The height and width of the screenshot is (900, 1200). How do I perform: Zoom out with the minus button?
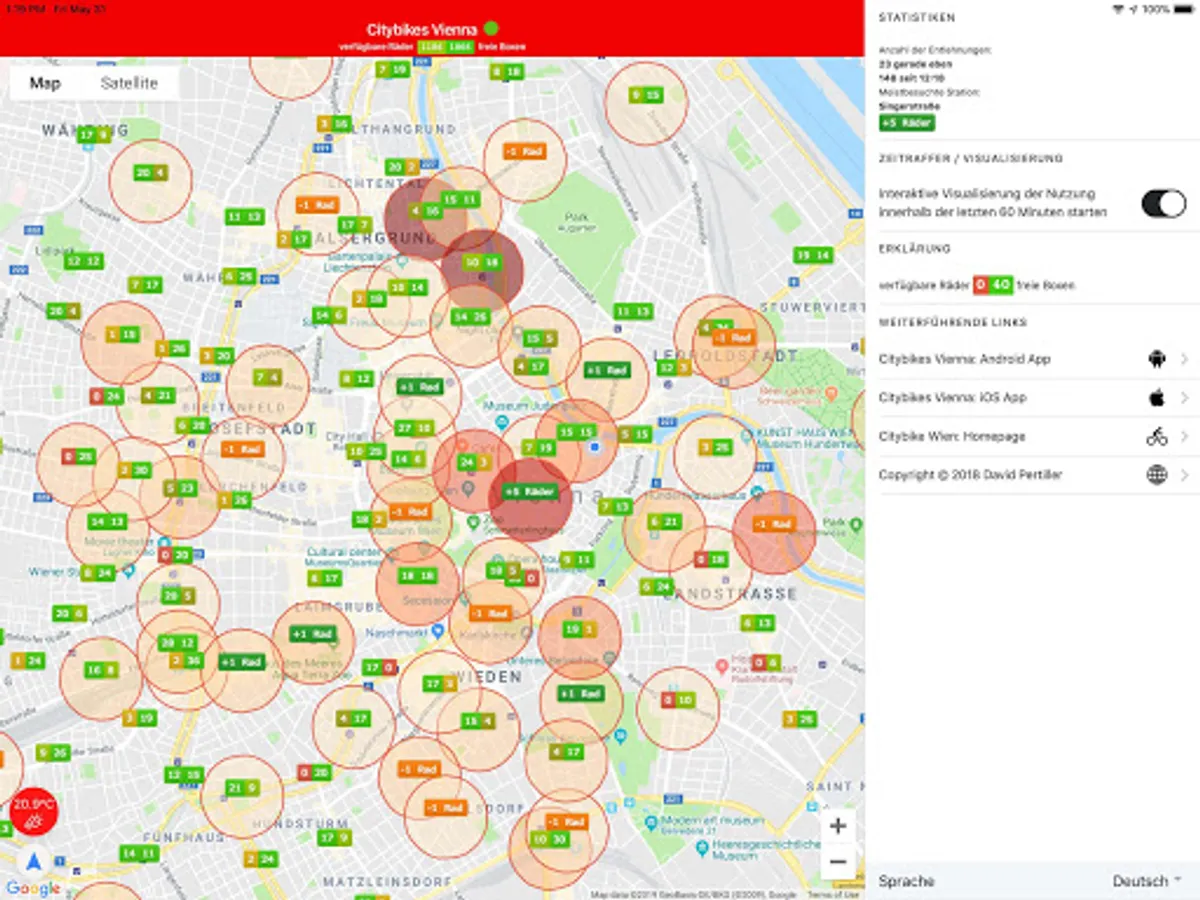[838, 862]
